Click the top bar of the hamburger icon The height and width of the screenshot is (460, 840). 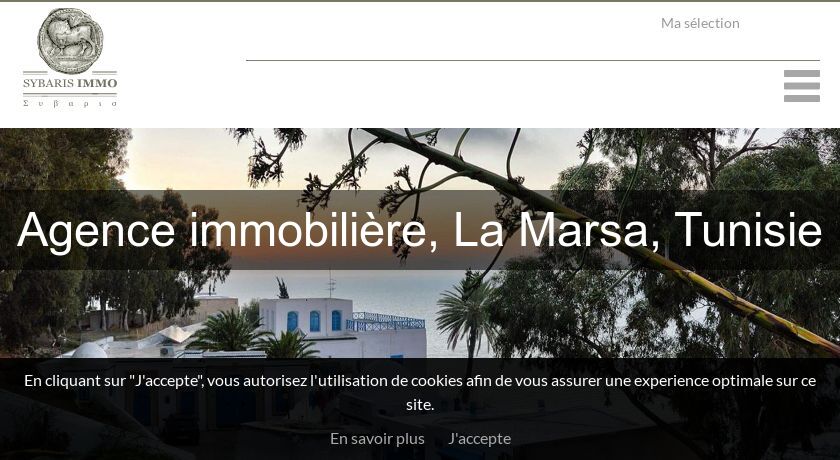tap(801, 73)
